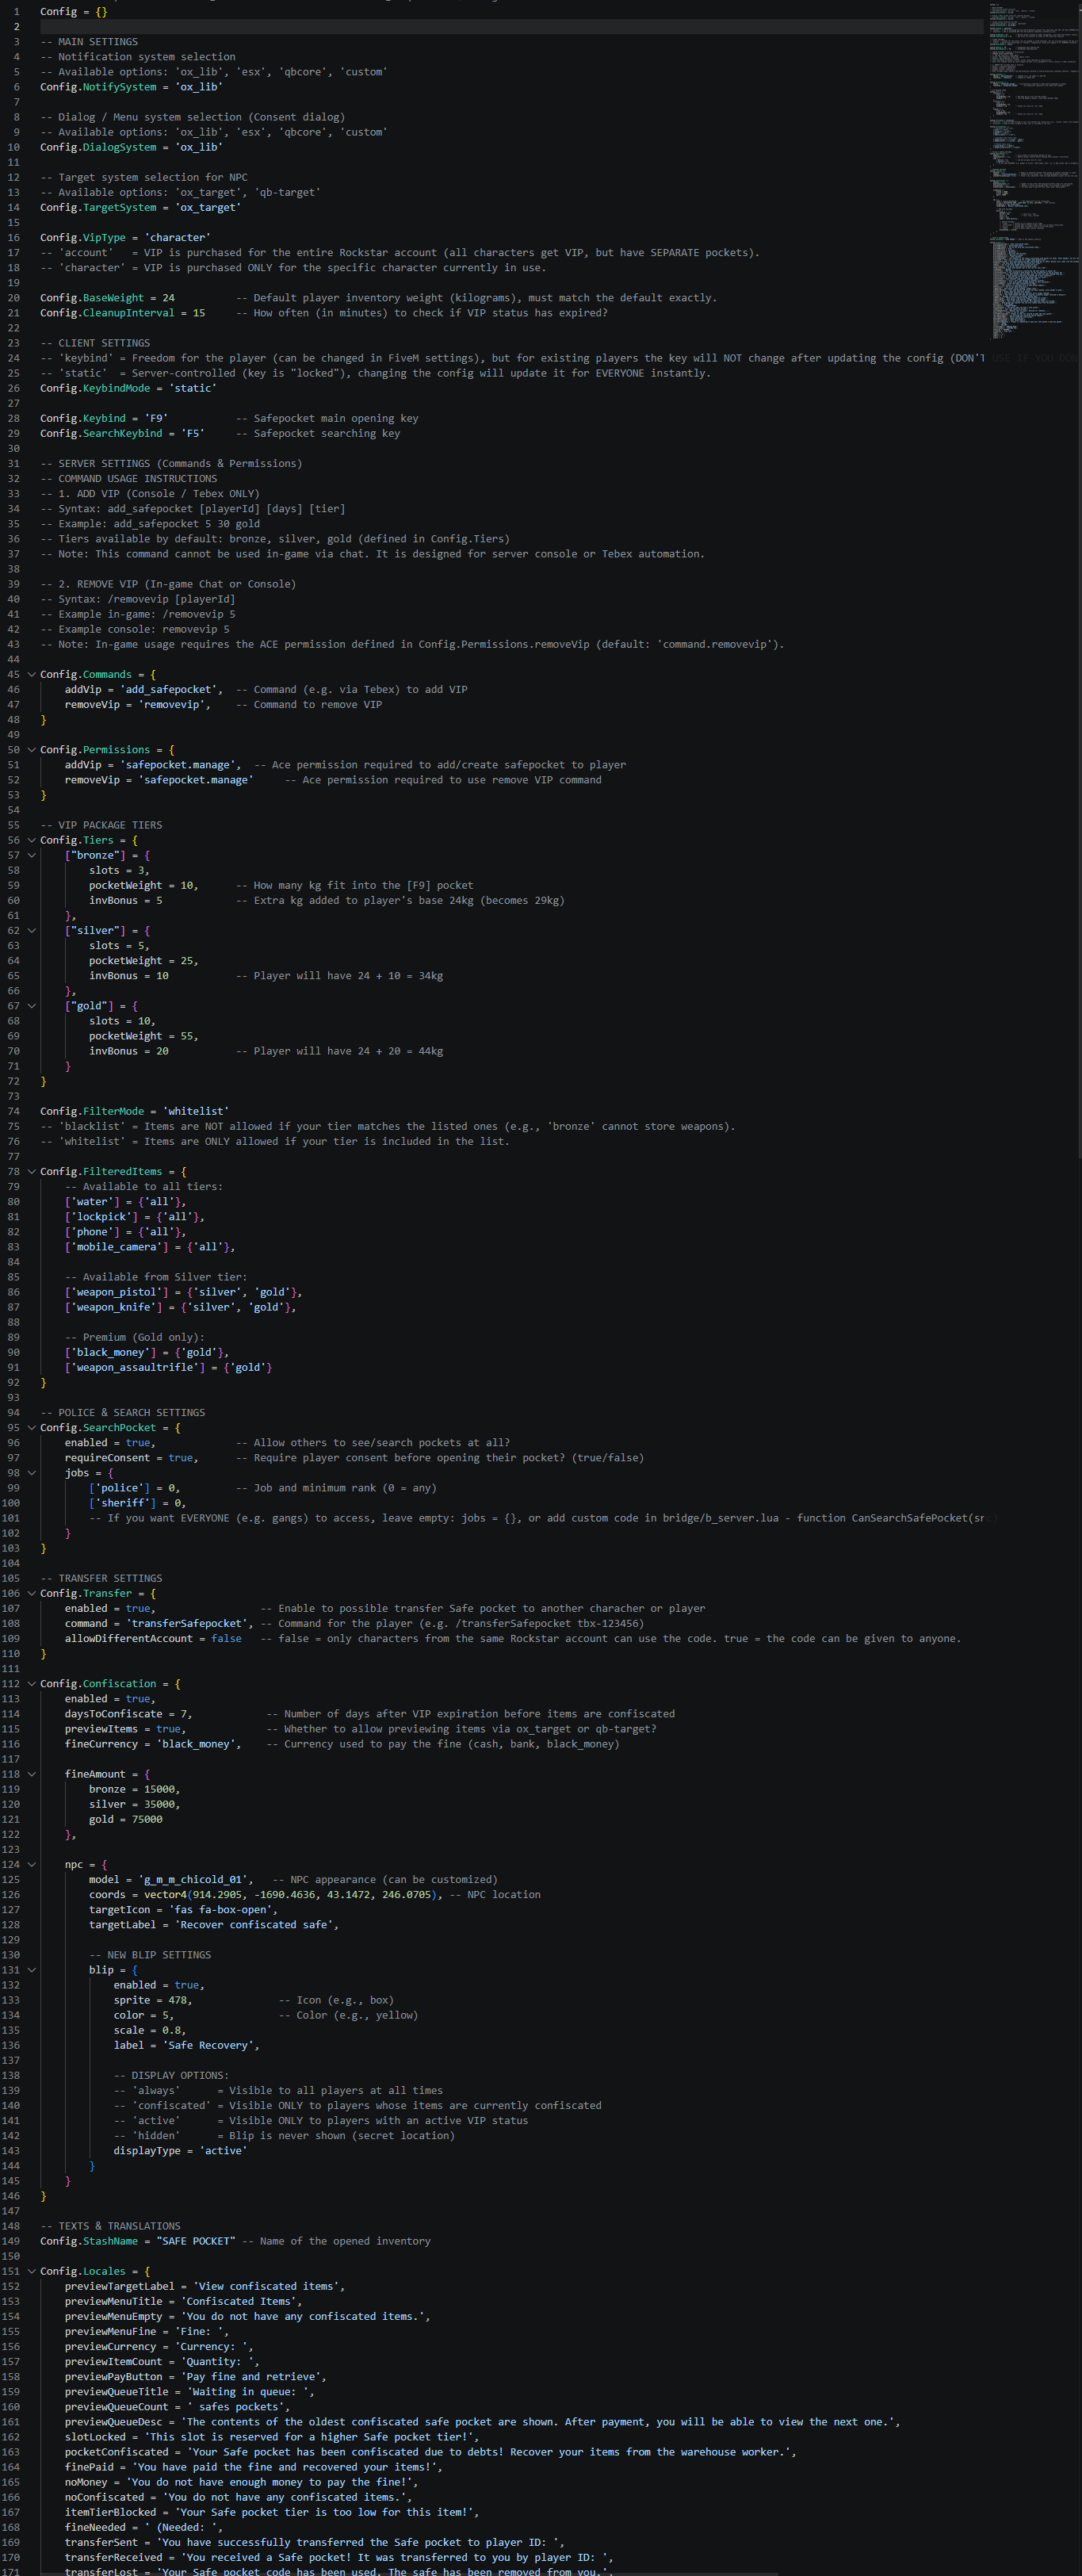Click the gold fineAmount 75000
Viewport: 1082px width, 2576px height.
click(x=147, y=1820)
